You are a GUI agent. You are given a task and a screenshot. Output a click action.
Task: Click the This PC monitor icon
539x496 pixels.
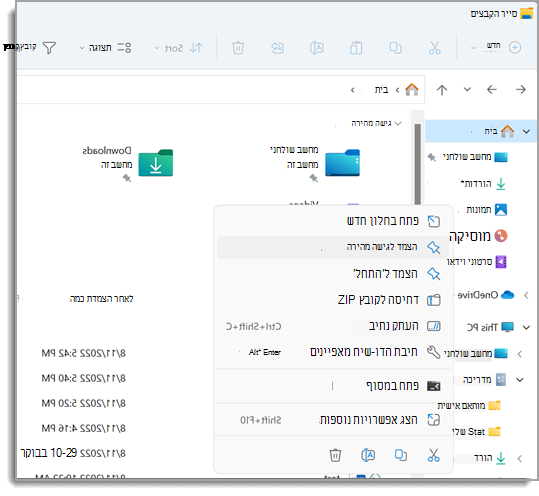pyautogui.click(x=507, y=327)
